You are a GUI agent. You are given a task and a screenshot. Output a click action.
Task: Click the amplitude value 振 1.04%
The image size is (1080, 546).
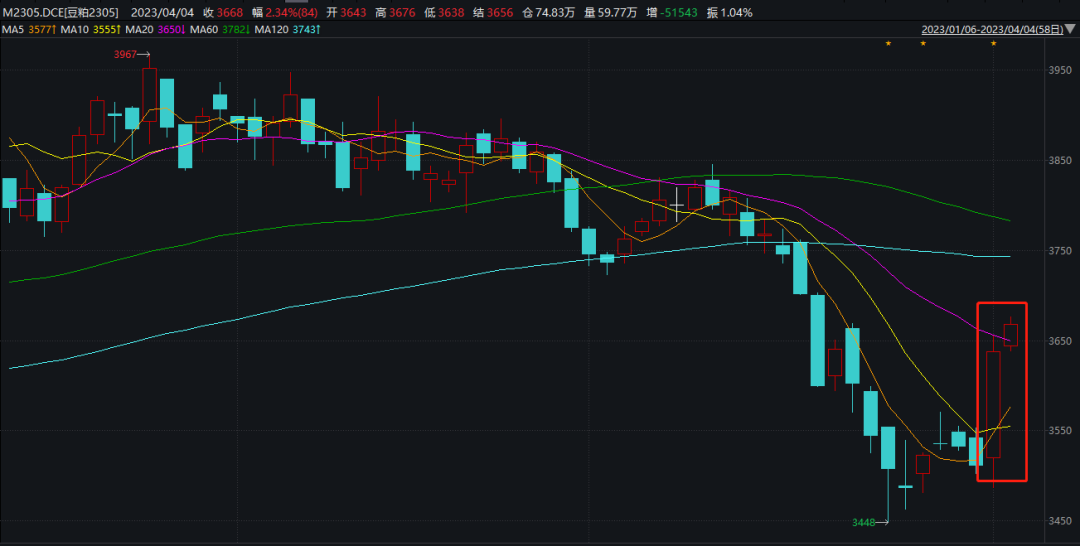tap(729, 12)
